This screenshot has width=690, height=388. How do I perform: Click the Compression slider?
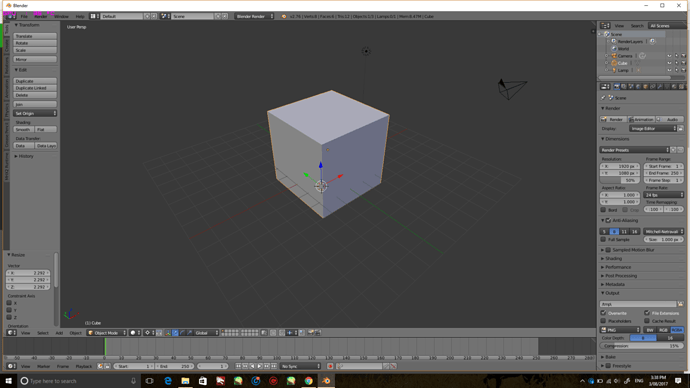coord(642,346)
